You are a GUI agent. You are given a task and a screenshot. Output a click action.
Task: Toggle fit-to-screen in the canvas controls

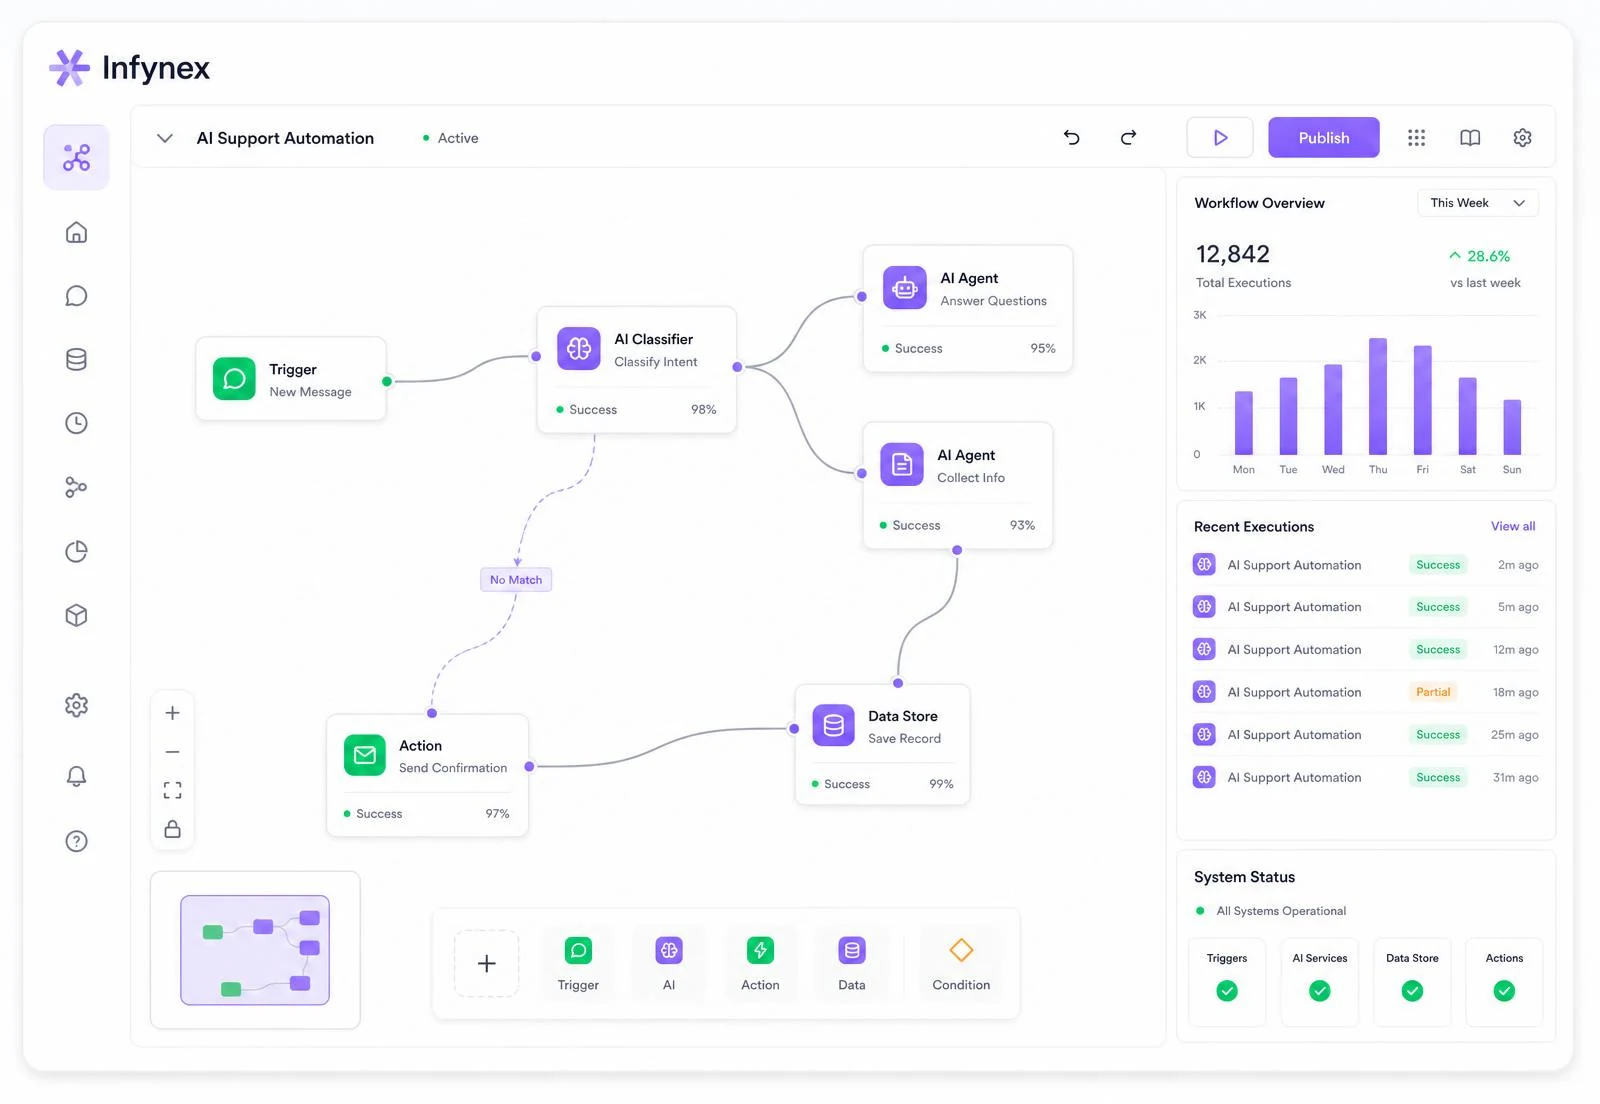point(172,790)
